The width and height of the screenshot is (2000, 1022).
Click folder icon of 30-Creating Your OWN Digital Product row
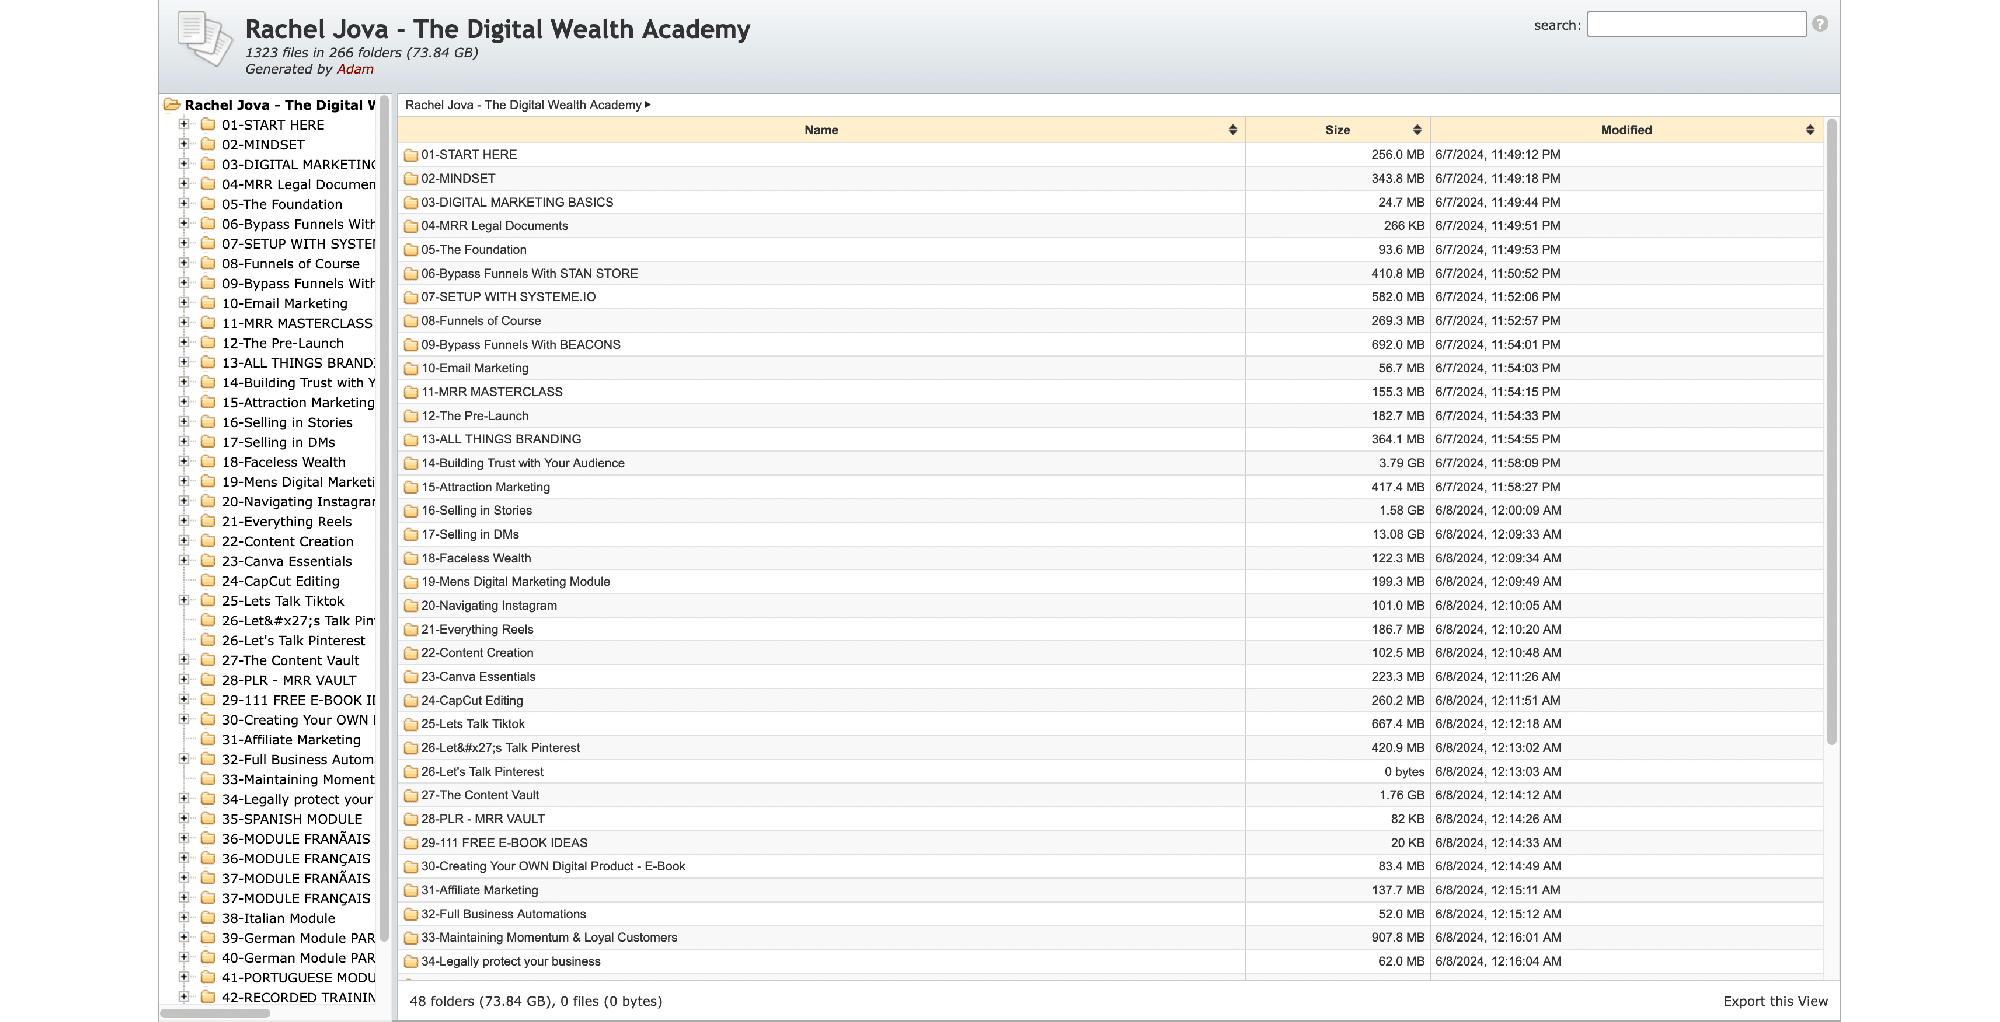[411, 867]
